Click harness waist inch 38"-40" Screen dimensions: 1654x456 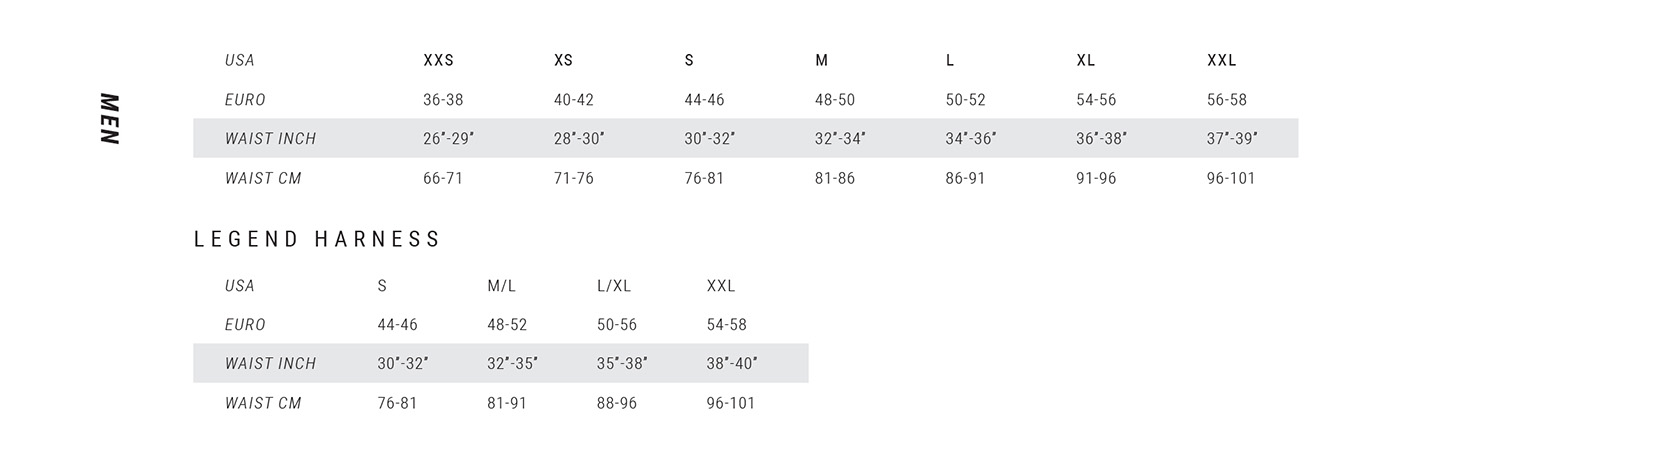(732, 364)
